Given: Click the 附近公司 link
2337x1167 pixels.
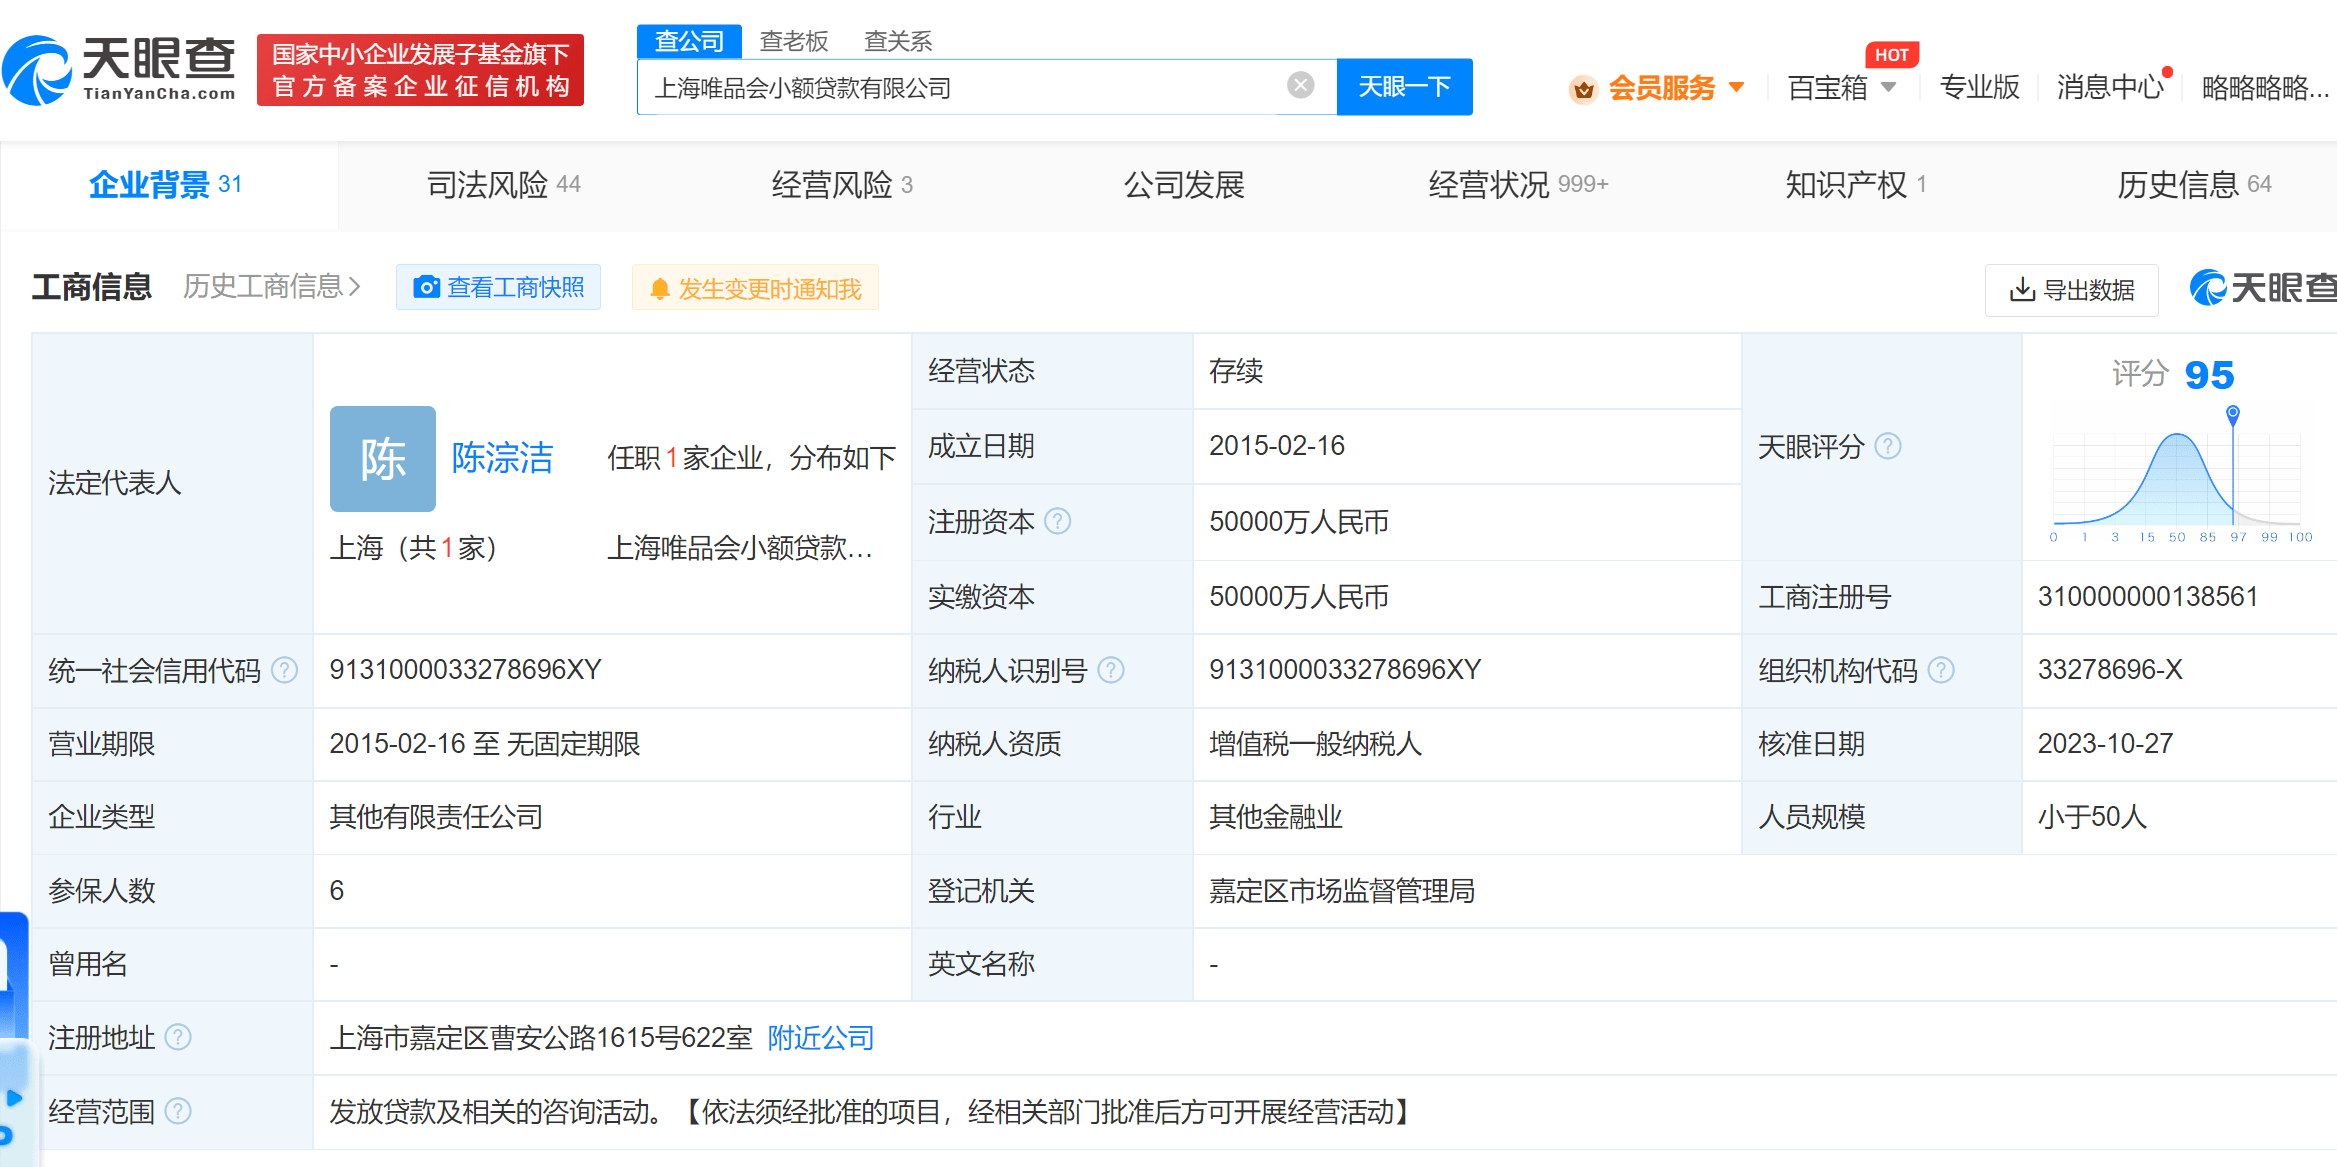Looking at the screenshot, I should 820,1038.
